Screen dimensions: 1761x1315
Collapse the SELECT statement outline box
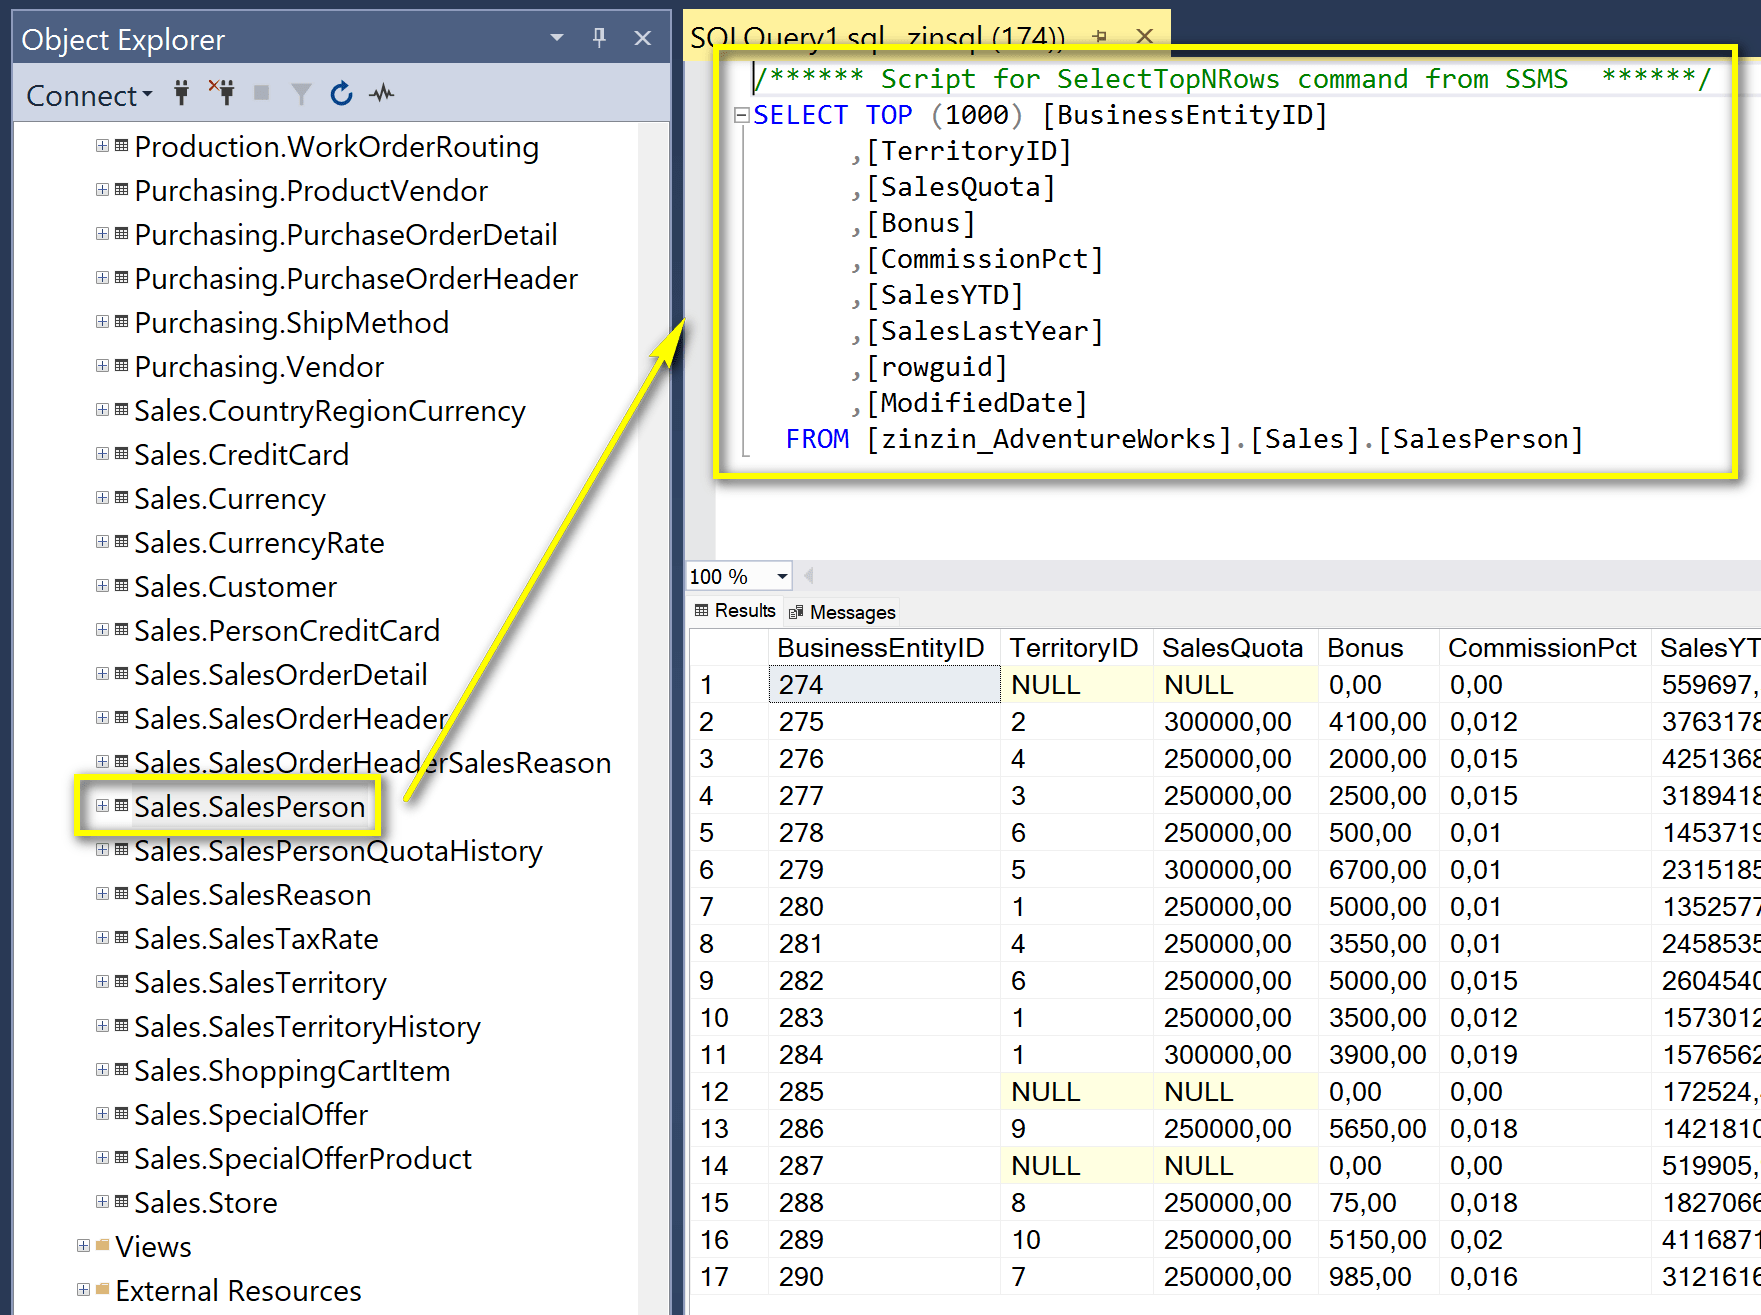click(x=741, y=115)
